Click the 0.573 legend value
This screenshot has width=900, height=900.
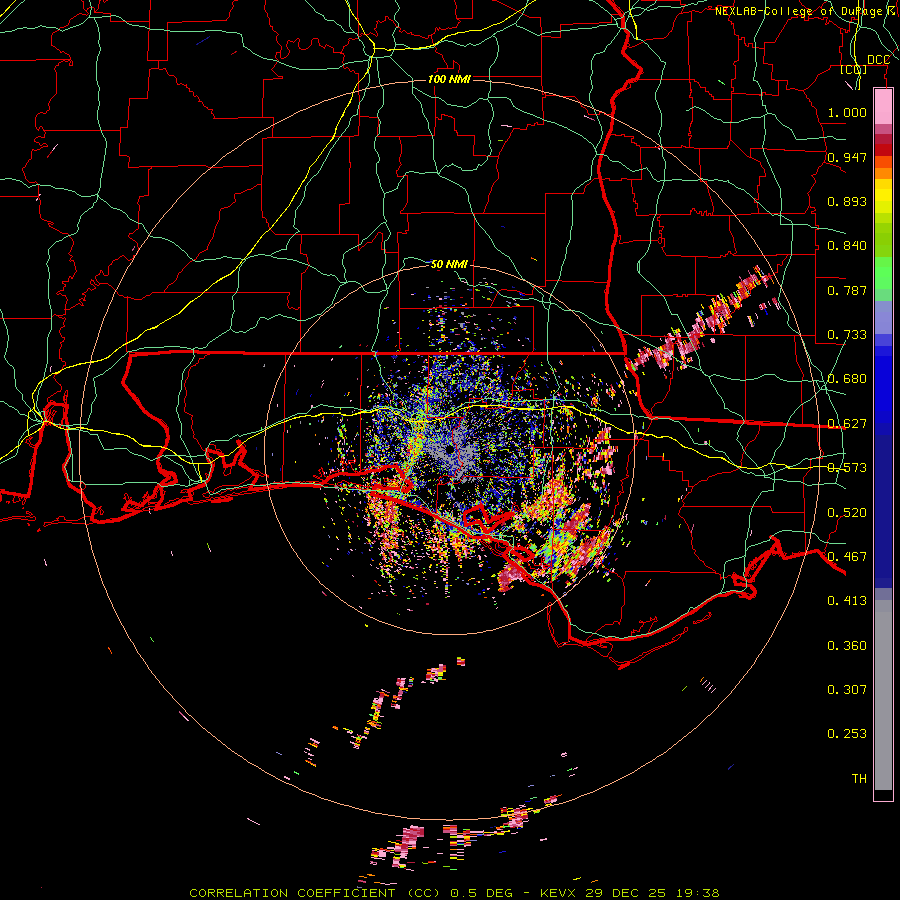coord(847,468)
